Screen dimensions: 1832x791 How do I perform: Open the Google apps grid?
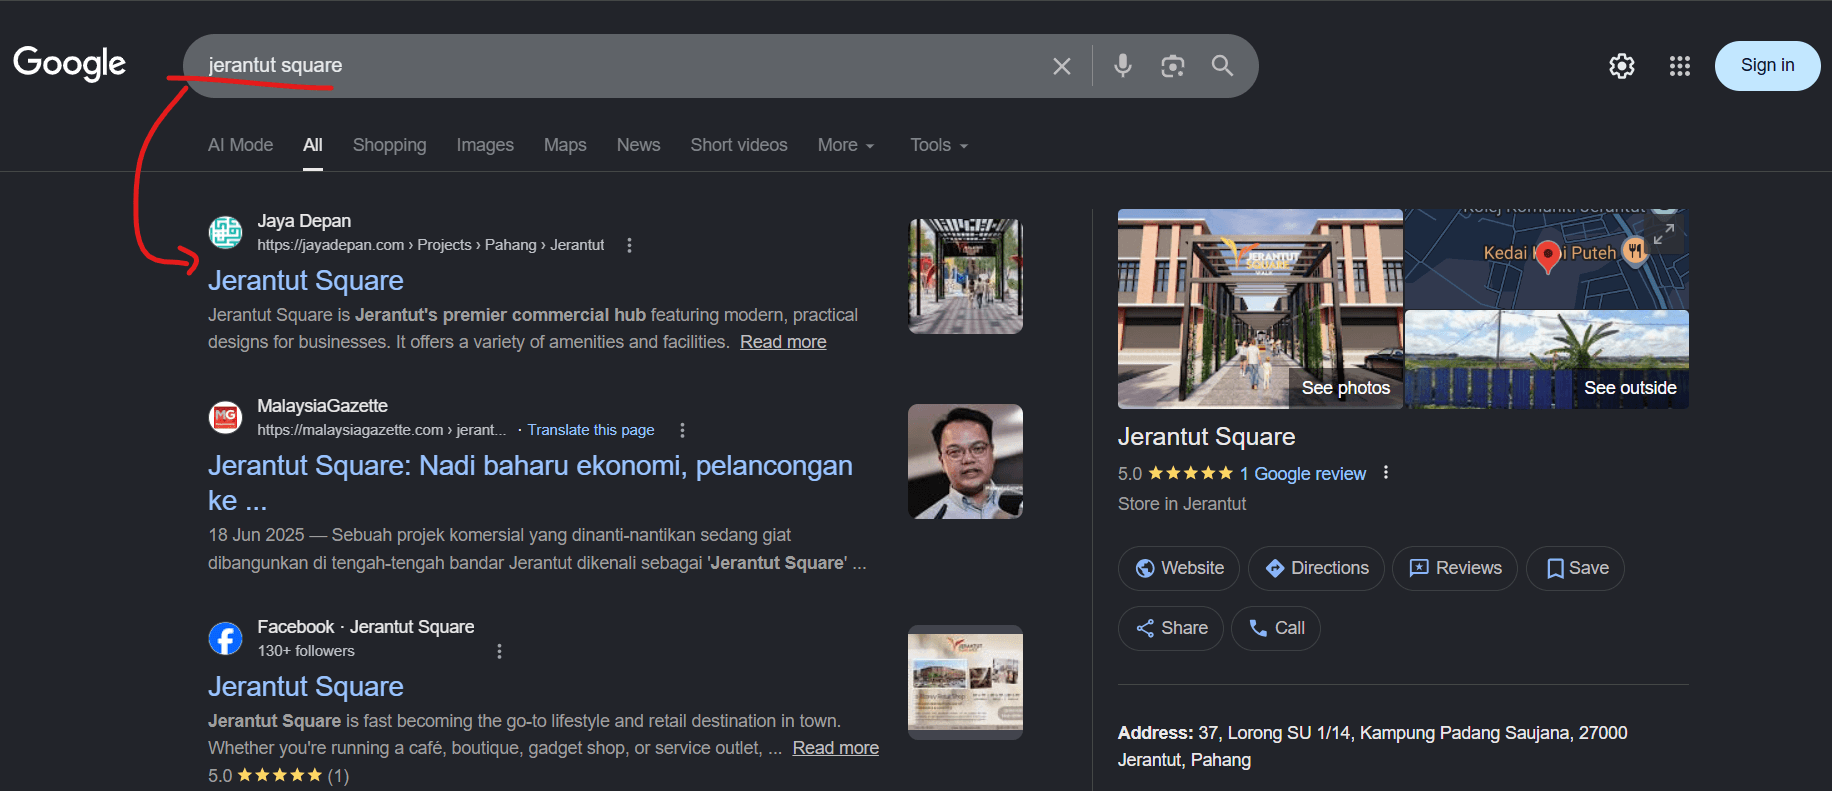point(1680,66)
